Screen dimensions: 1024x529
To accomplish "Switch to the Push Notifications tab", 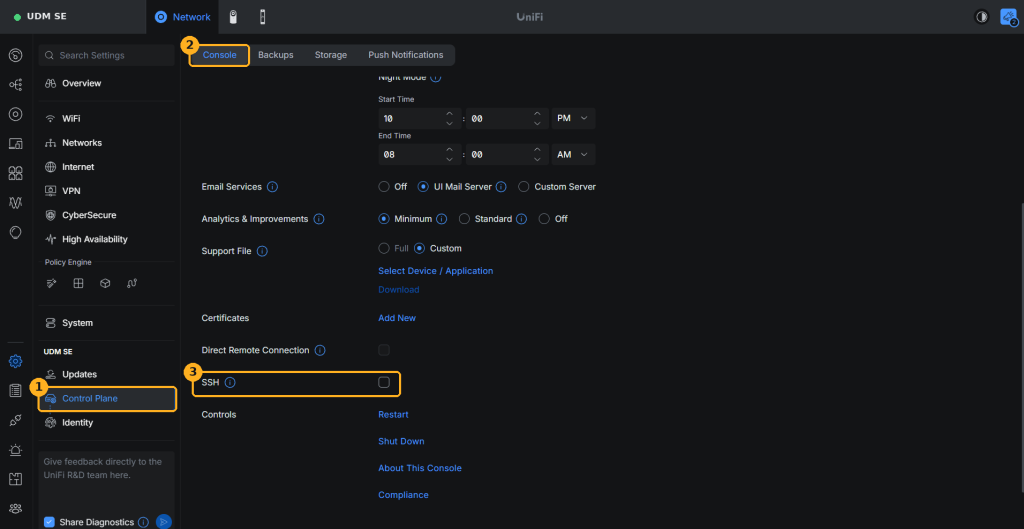I will [x=406, y=55].
